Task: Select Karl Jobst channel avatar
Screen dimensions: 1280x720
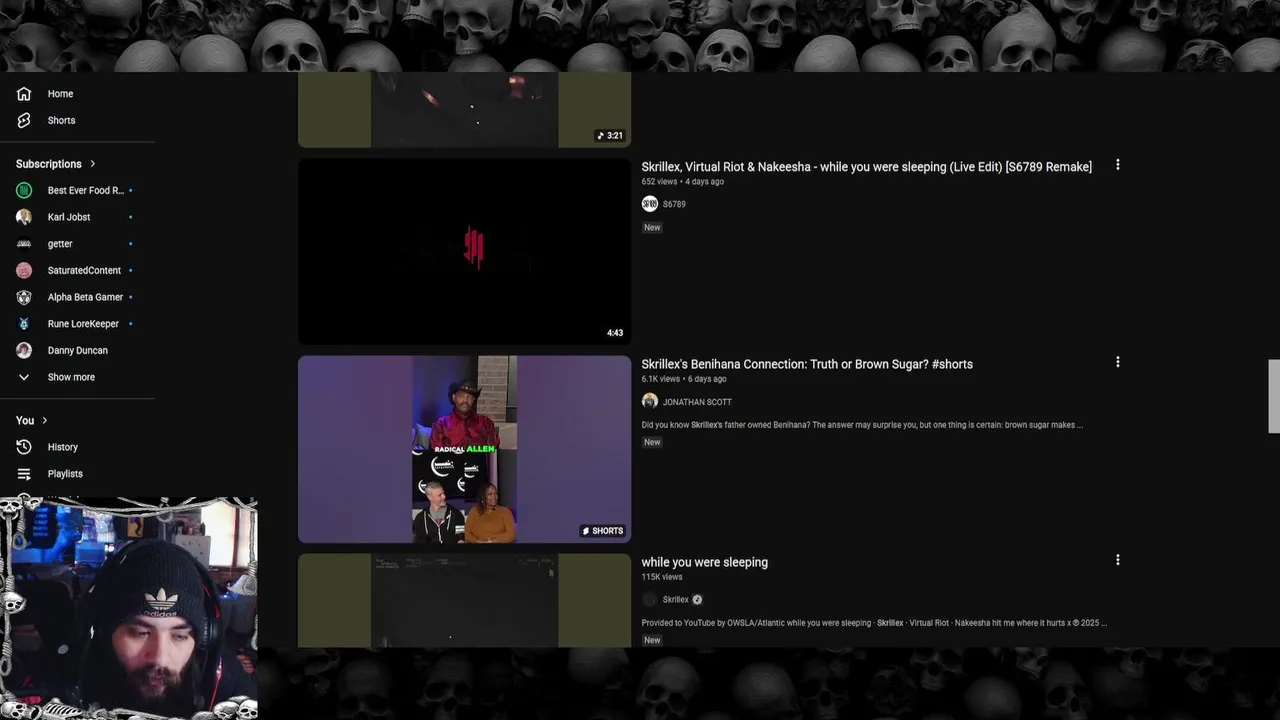Action: tap(24, 217)
